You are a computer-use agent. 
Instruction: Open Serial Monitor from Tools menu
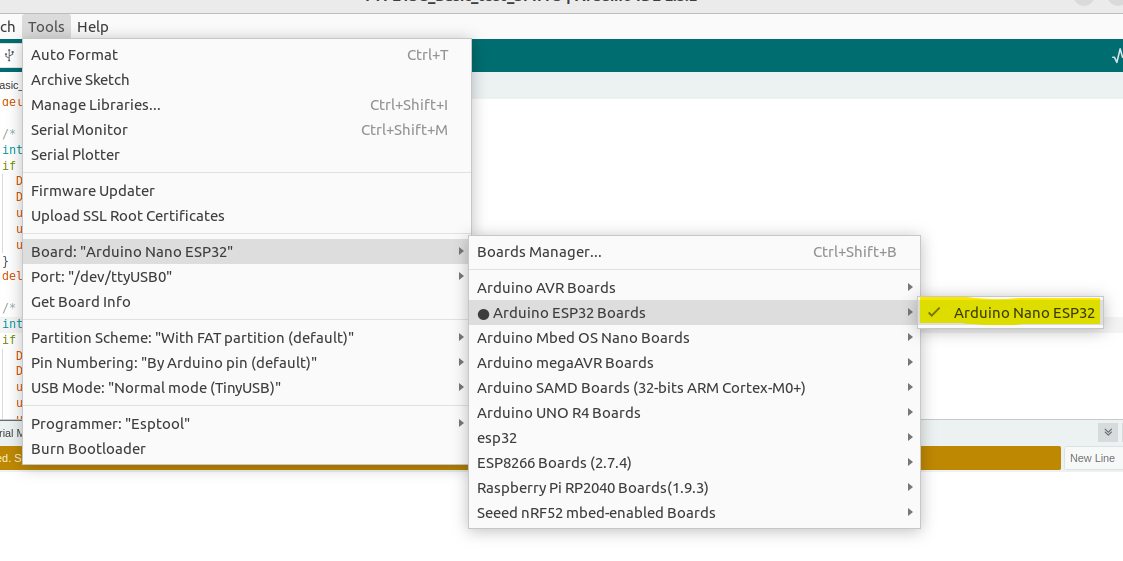(x=247, y=130)
